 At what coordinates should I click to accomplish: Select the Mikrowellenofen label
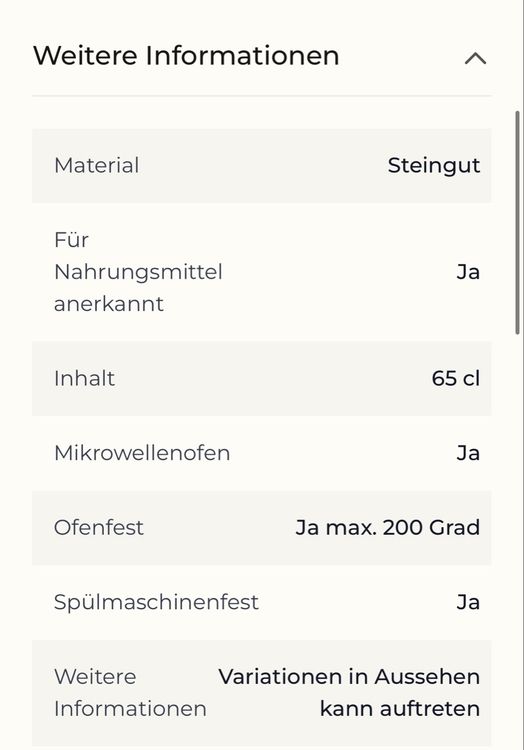(x=142, y=453)
